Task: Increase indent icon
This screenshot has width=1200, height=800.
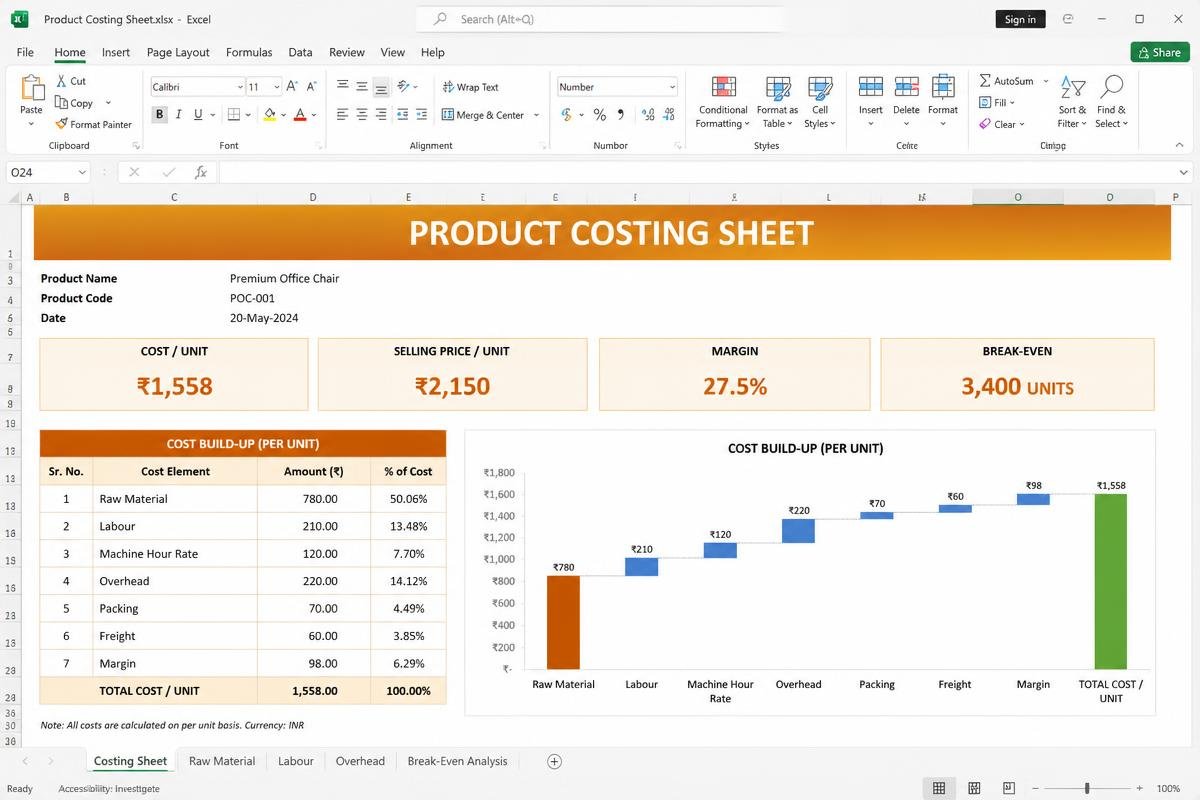Action: tap(419, 115)
